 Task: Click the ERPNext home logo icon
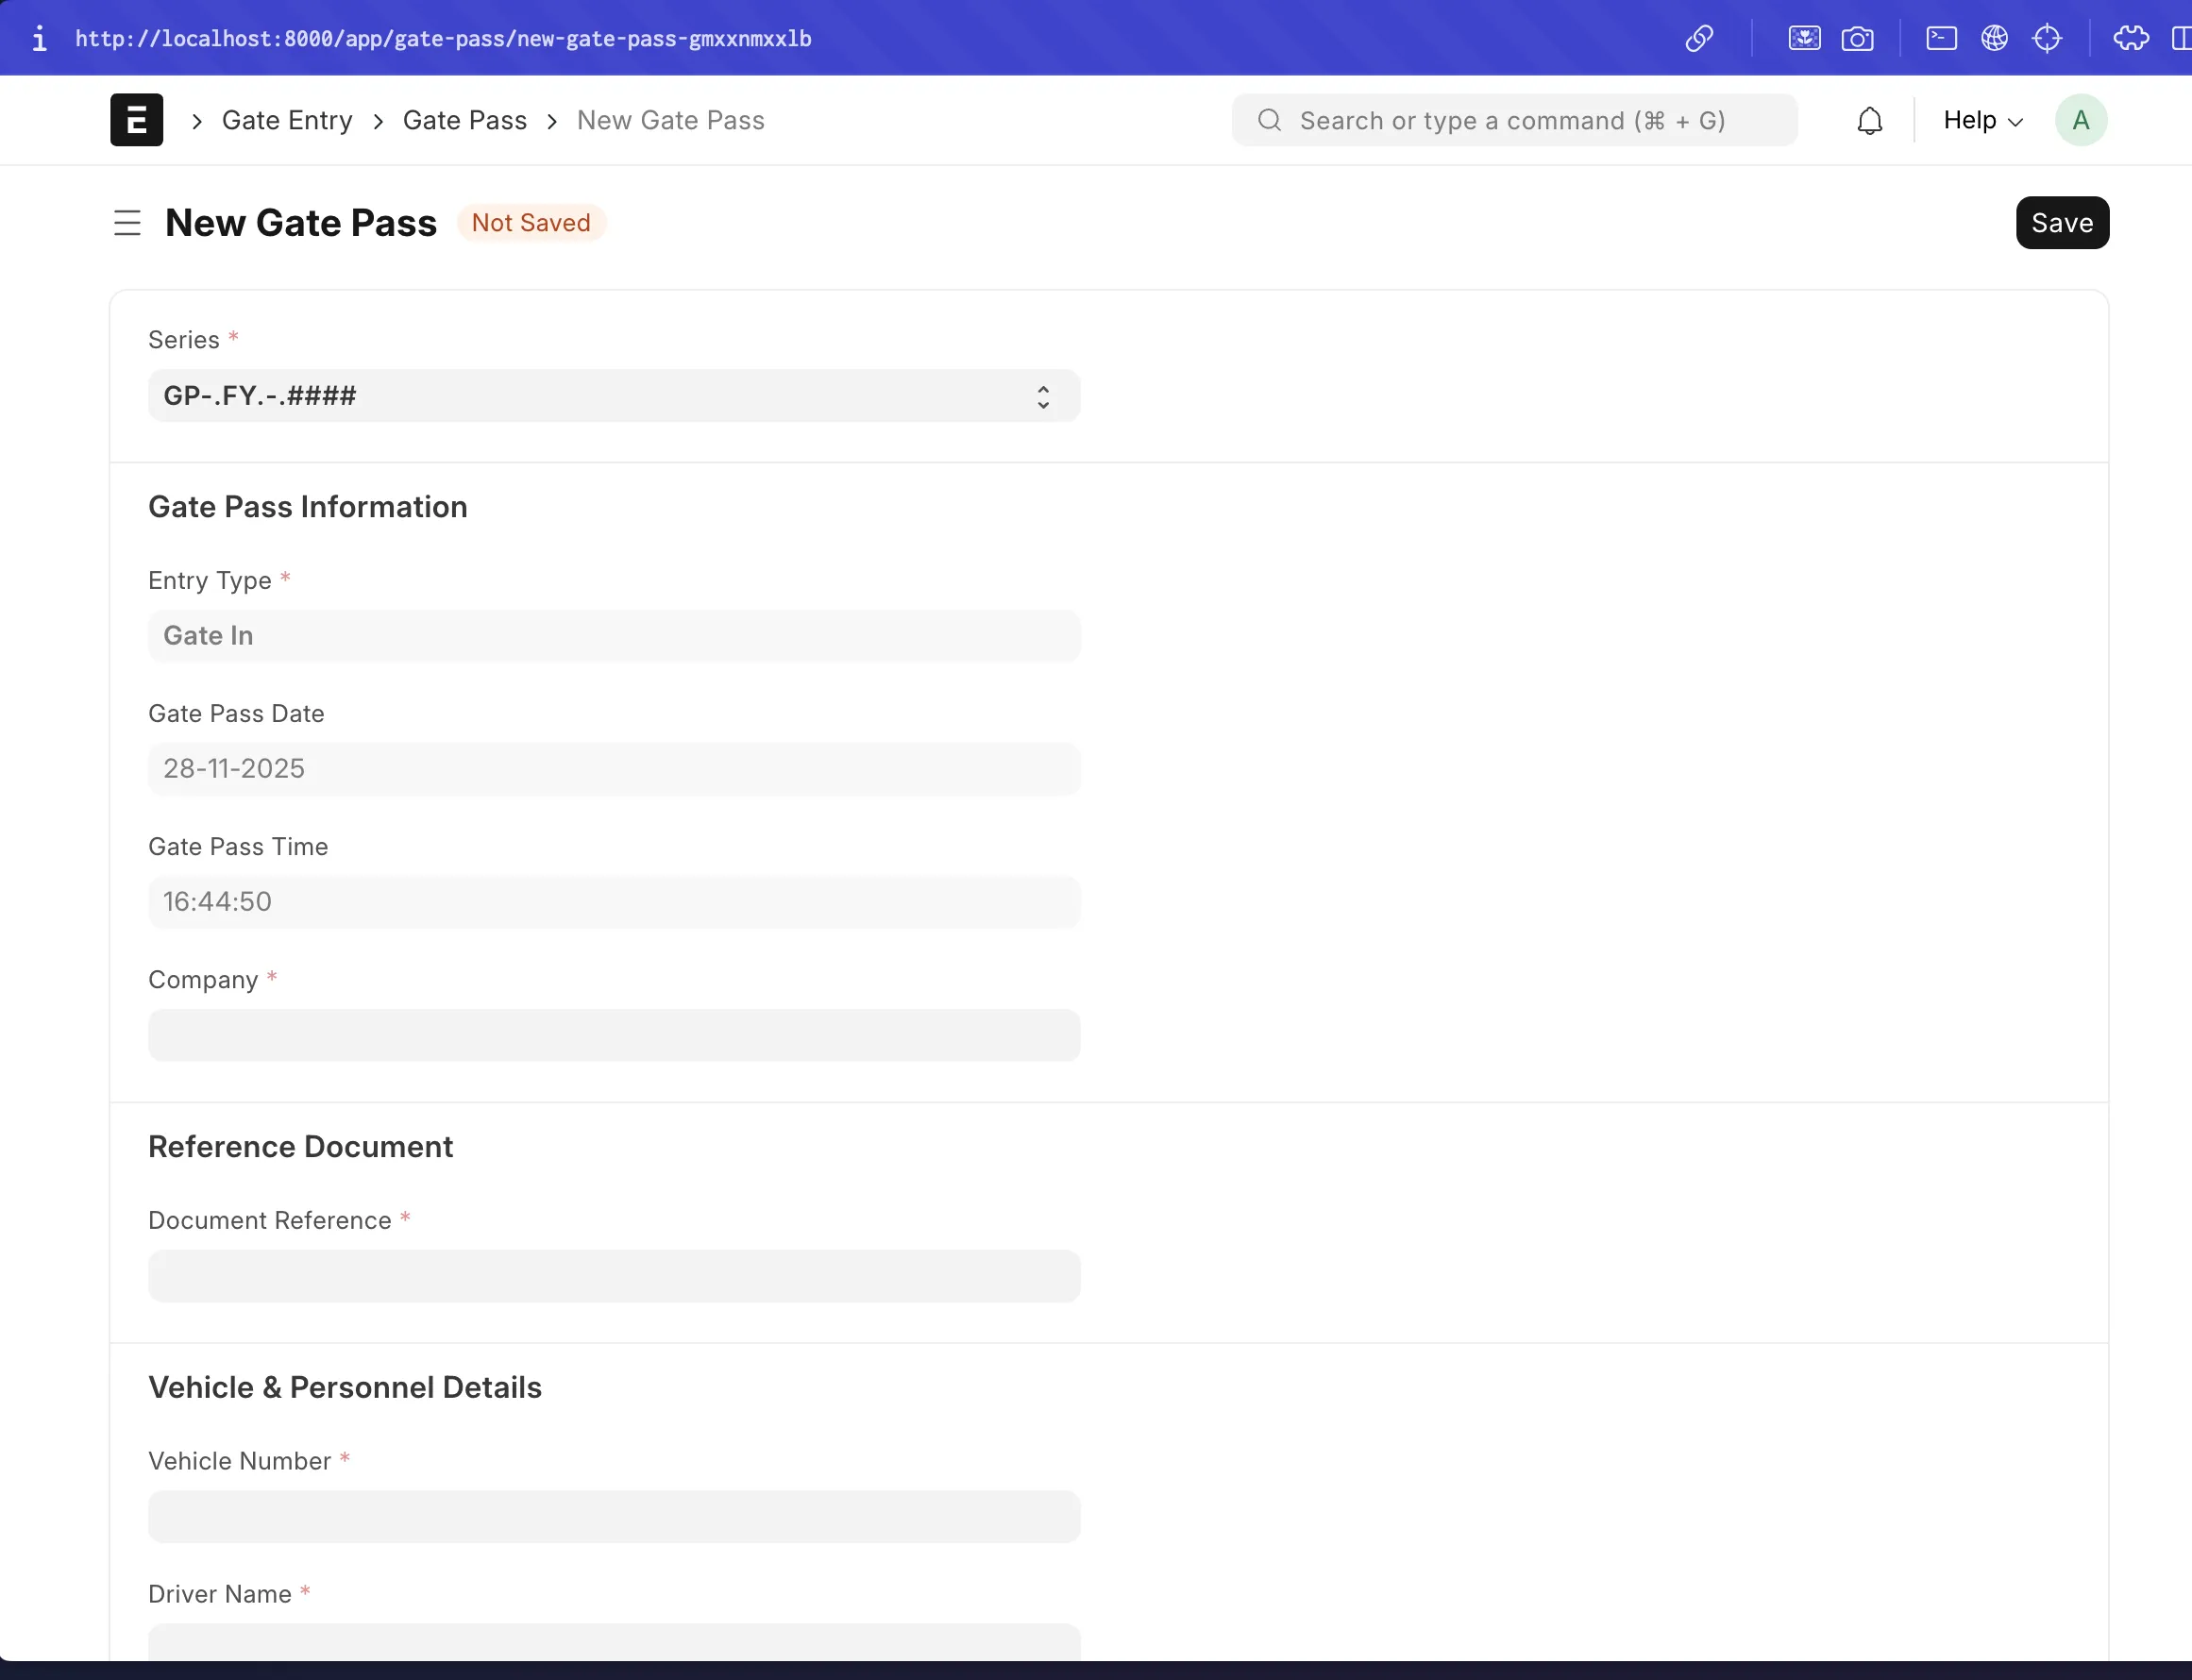click(136, 120)
